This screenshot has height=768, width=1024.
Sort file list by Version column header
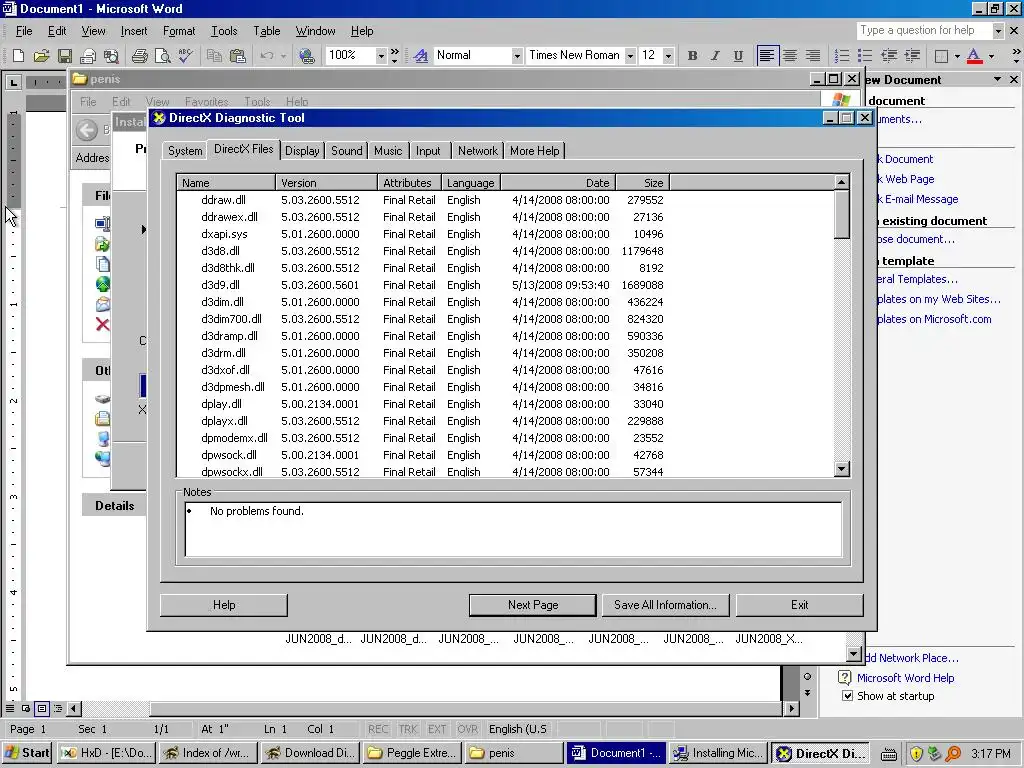pos(327,183)
